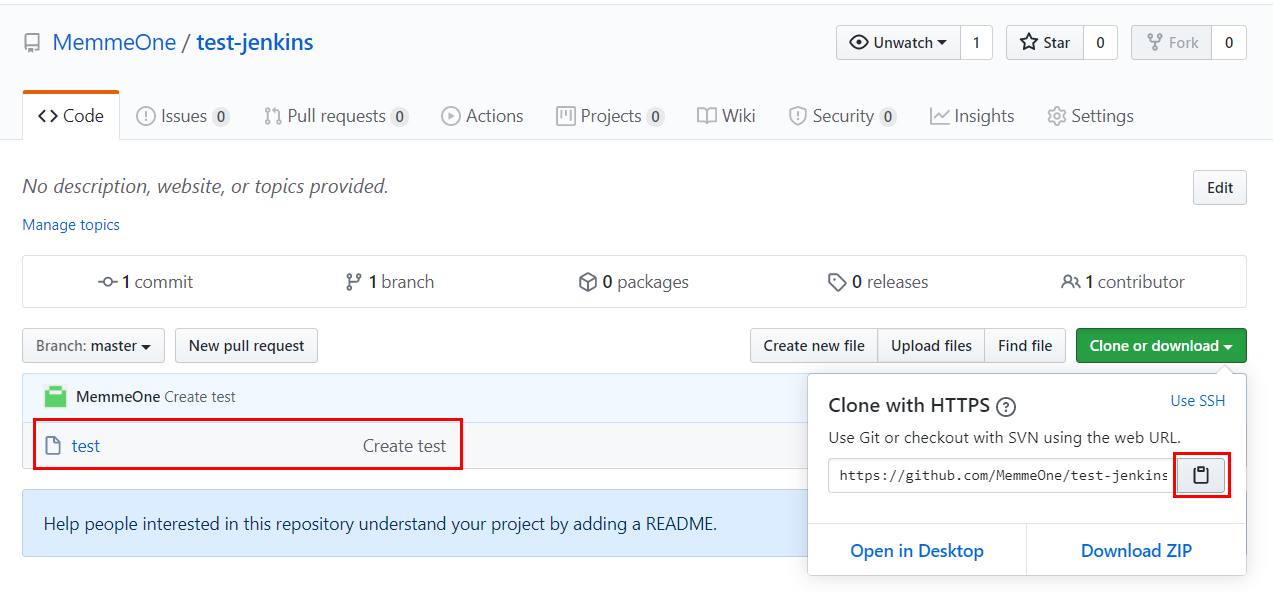Open test-jenkins repository link
This screenshot has width=1273, height=593.
click(255, 43)
